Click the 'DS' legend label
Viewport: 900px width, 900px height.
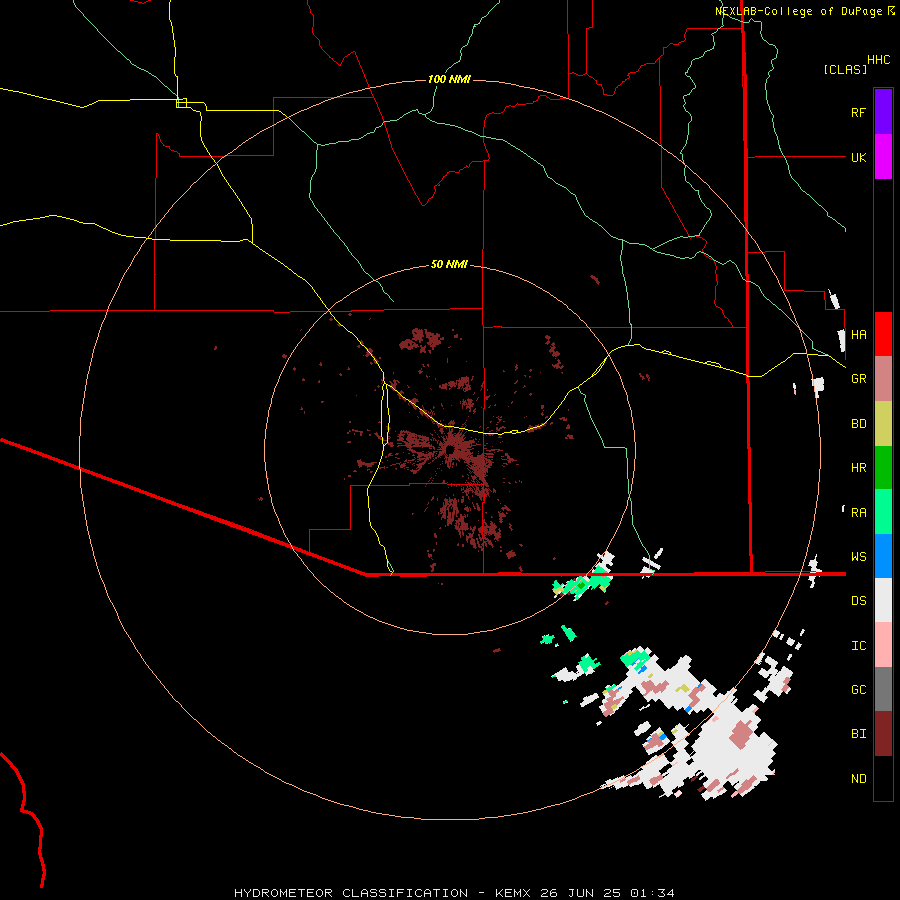coord(858,601)
